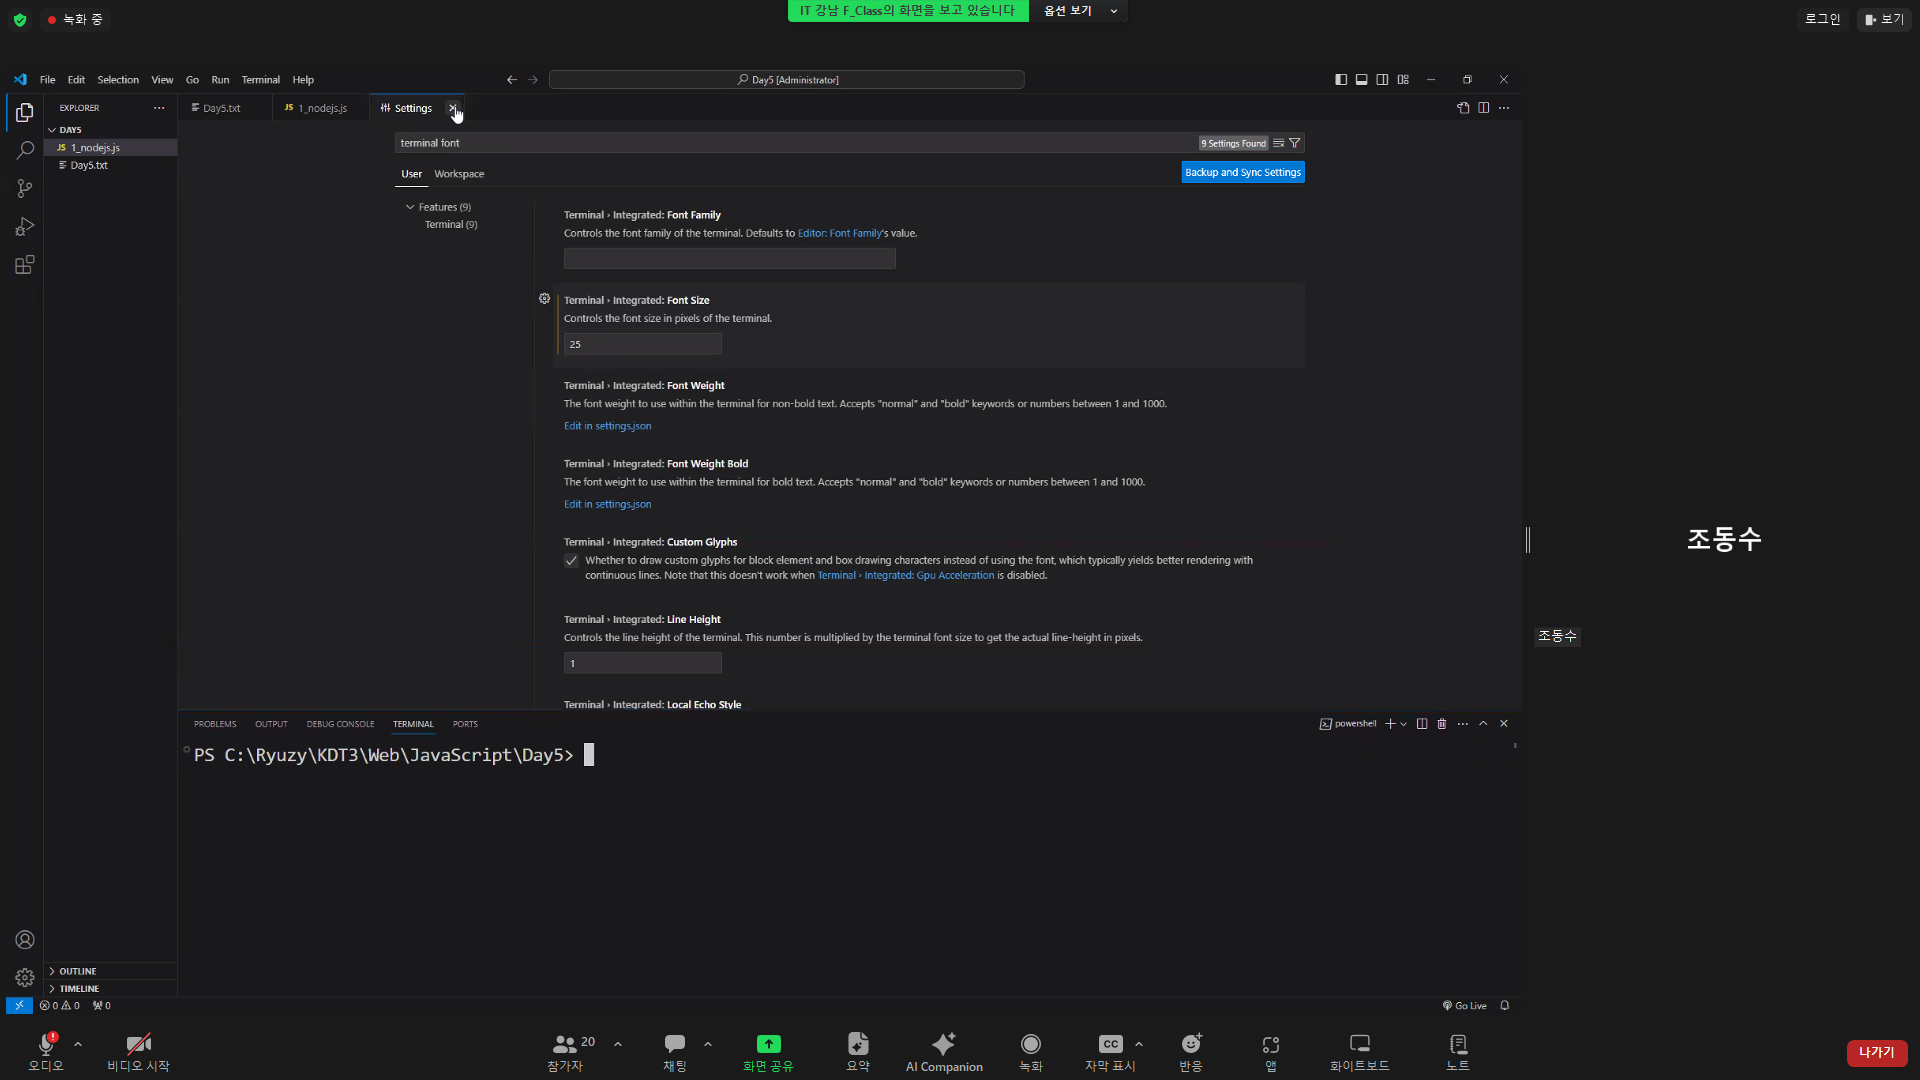
Task: Toggle the primary side bar layout button
Action: point(1340,80)
